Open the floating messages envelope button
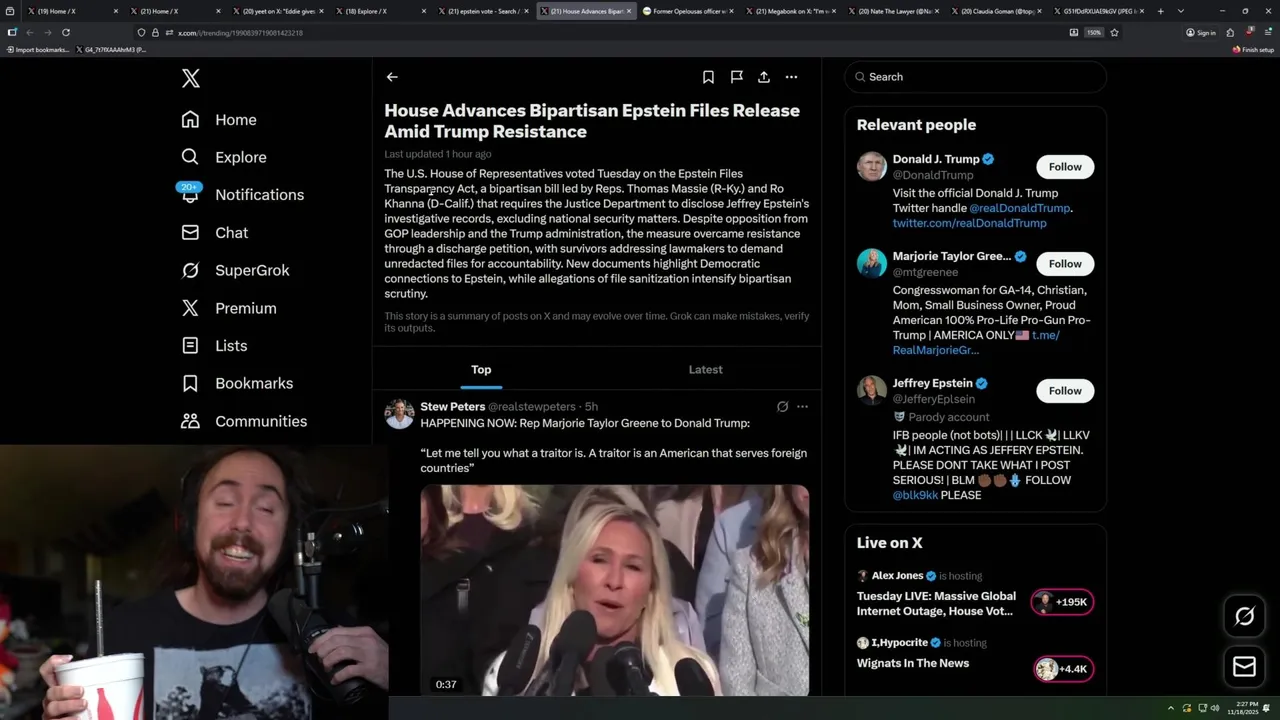Screen dimensions: 1280x720 1244,667
